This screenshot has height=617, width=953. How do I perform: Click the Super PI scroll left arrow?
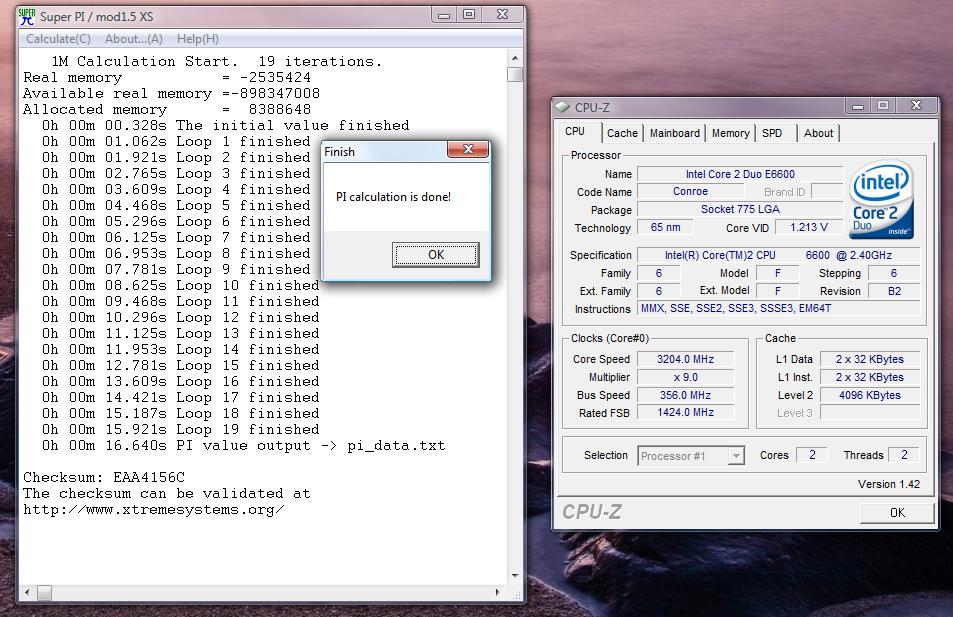tap(27, 592)
